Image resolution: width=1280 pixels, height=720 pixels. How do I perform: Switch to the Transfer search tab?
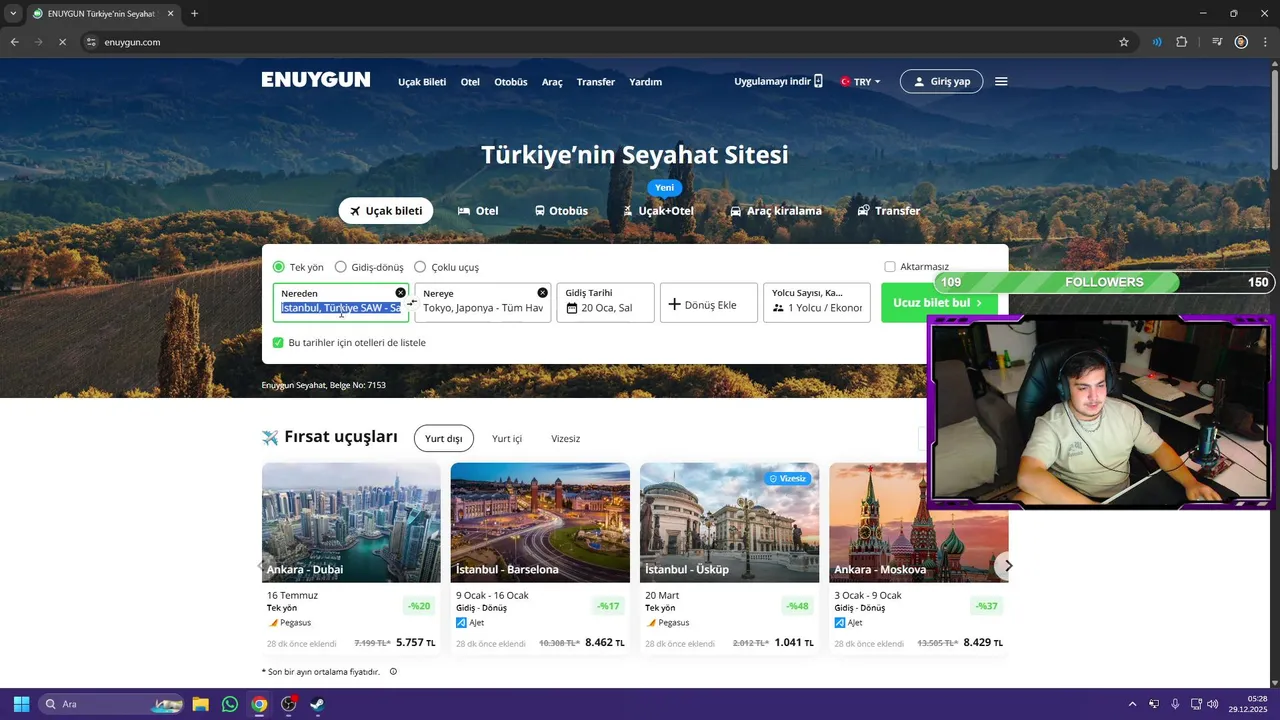[889, 210]
